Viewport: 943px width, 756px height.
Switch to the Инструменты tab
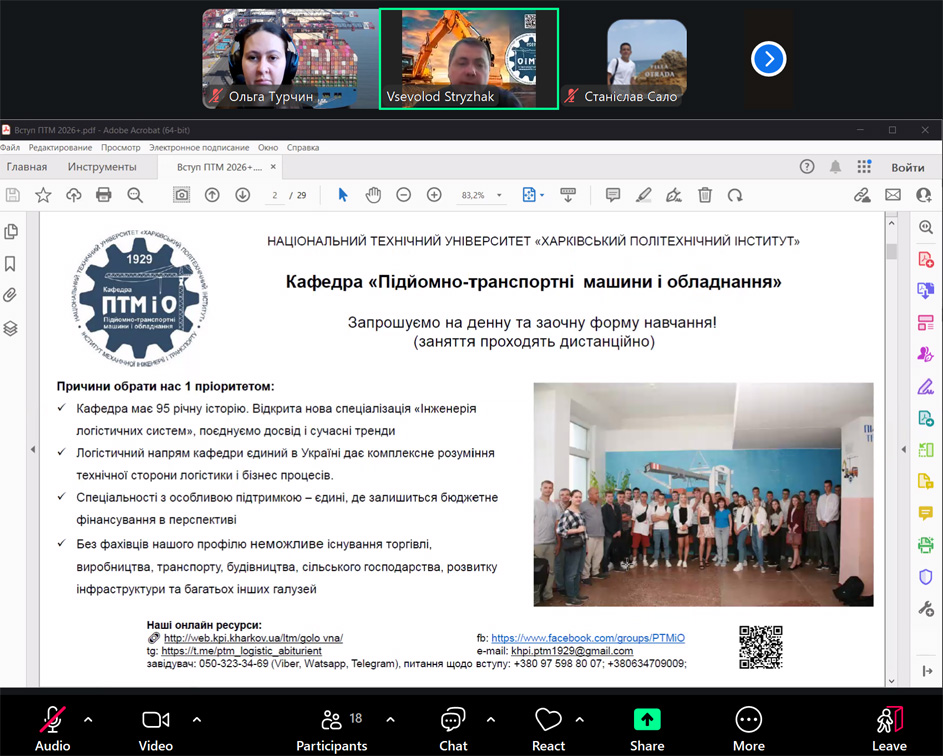[x=102, y=167]
